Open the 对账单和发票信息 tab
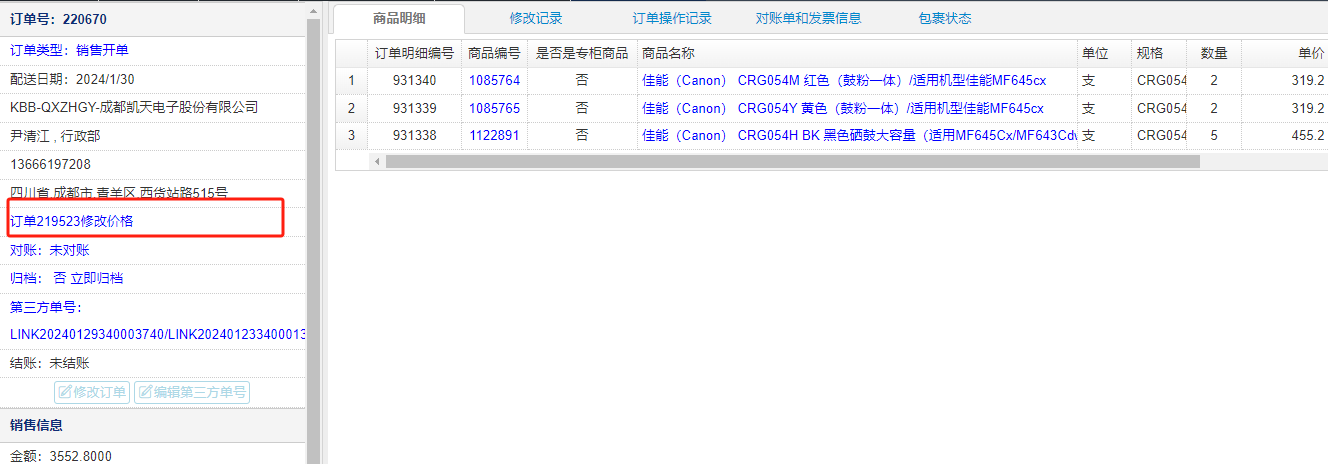 coord(808,18)
